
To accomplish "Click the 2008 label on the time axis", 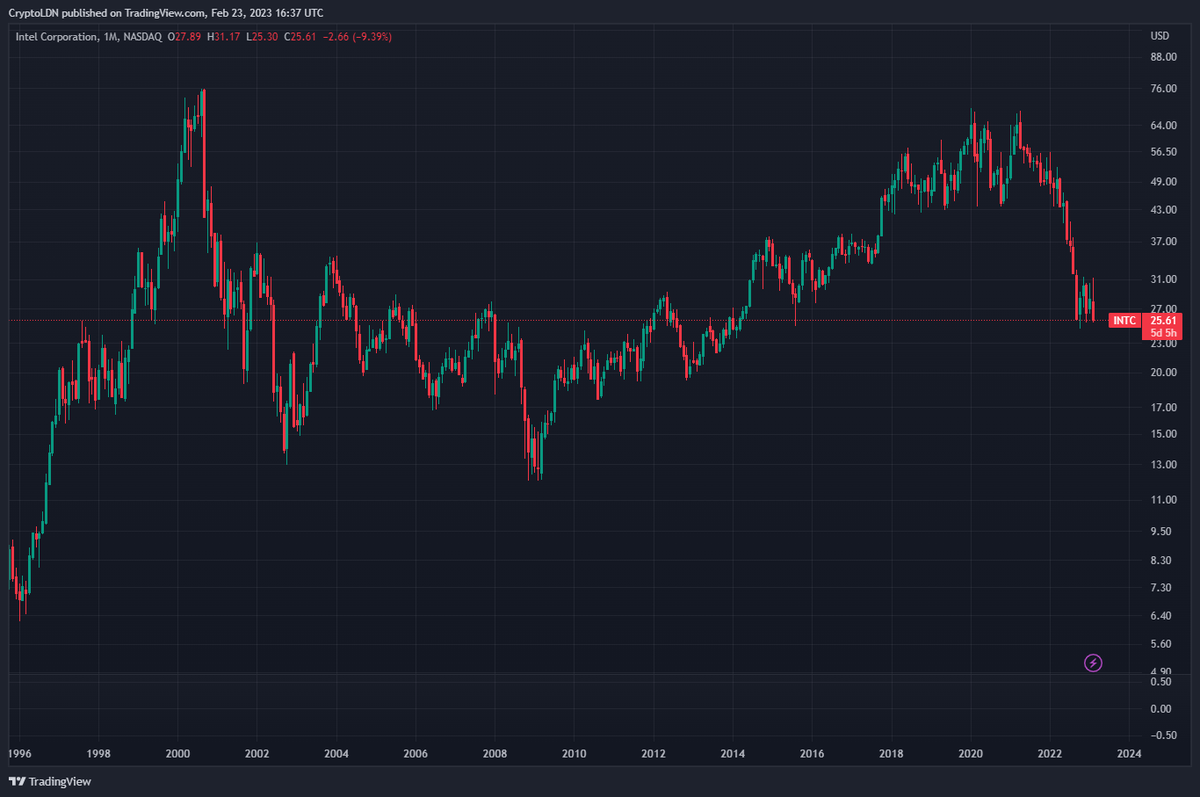I will tap(495, 754).
